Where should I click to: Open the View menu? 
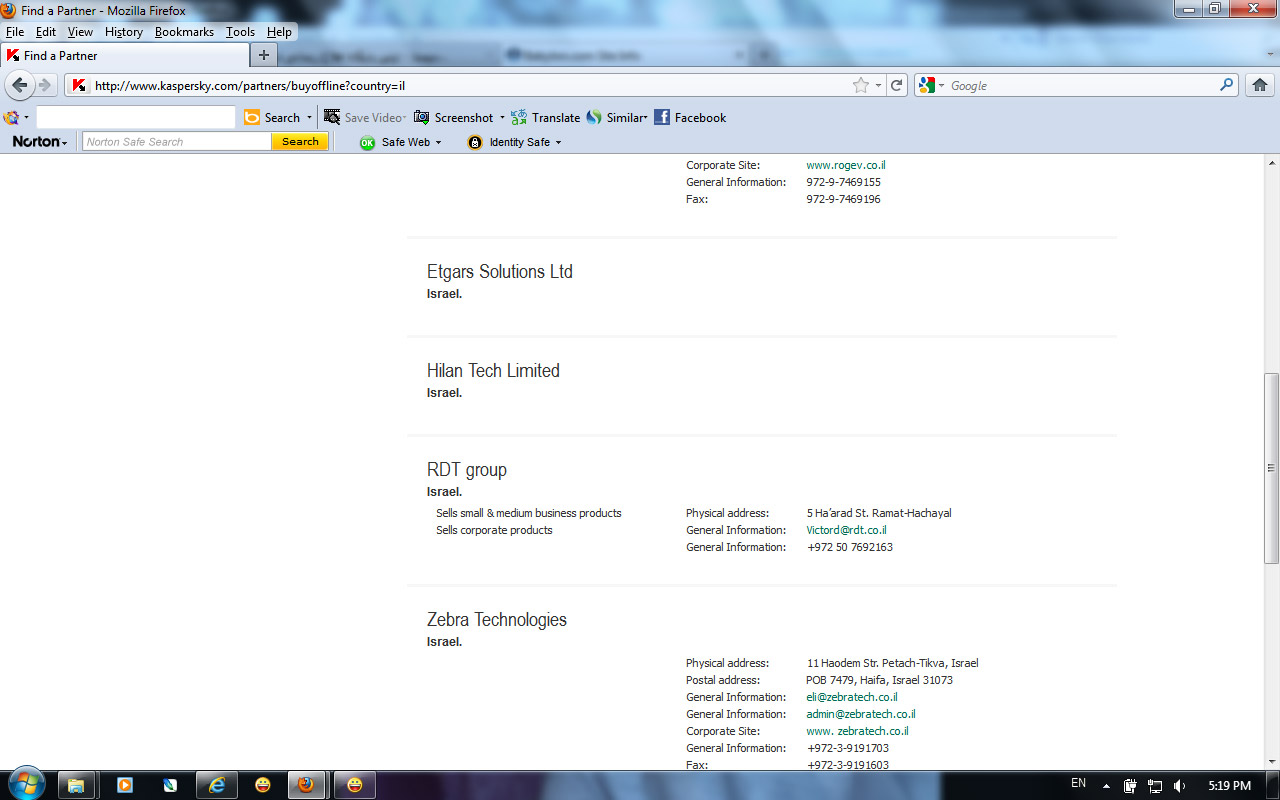(80, 32)
